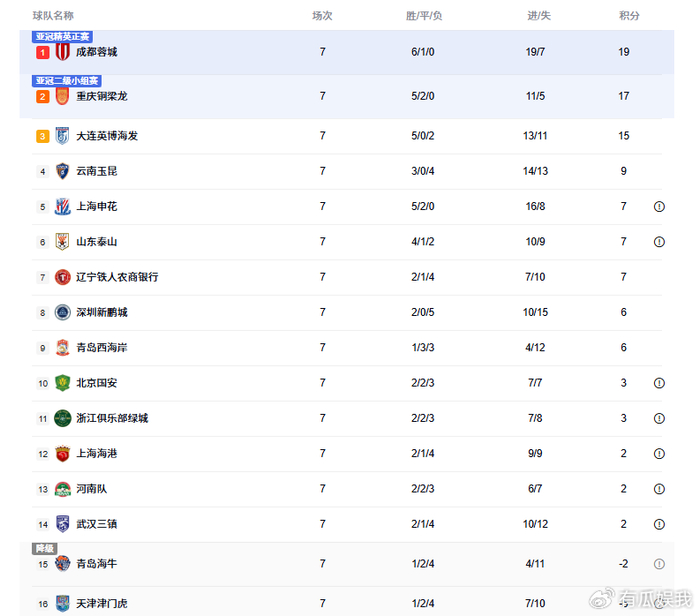
Task: Click info icon on 上海申花 row
Action: tap(659, 207)
